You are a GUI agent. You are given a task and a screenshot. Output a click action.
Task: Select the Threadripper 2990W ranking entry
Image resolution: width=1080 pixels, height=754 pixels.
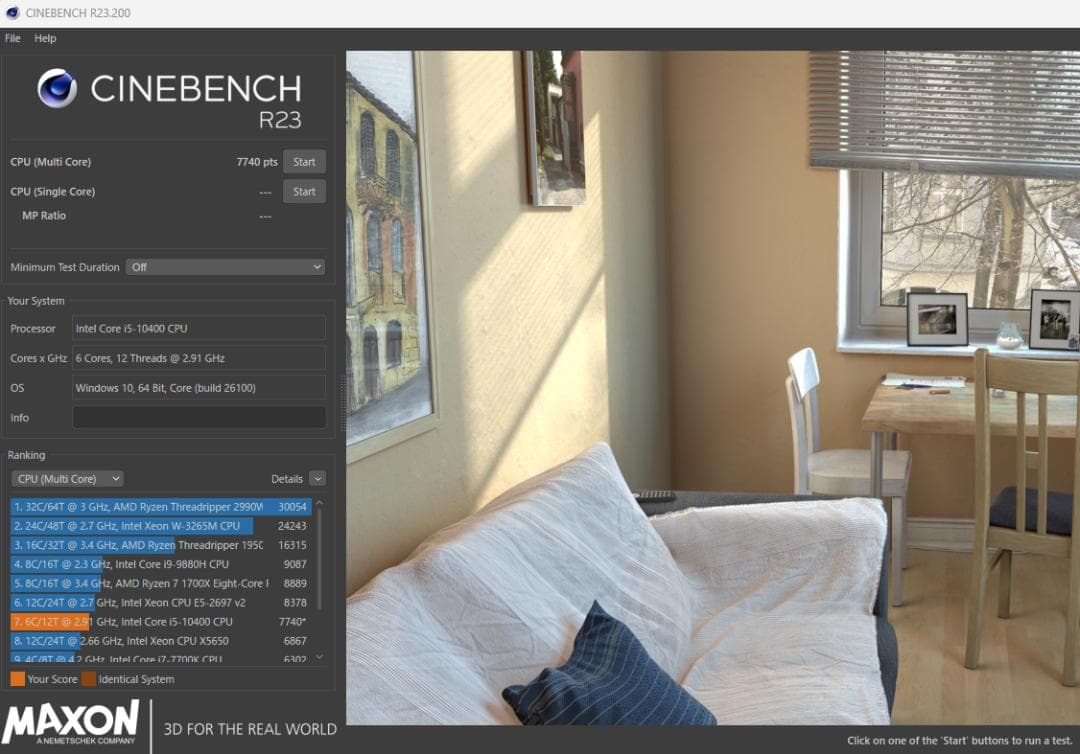(160, 507)
